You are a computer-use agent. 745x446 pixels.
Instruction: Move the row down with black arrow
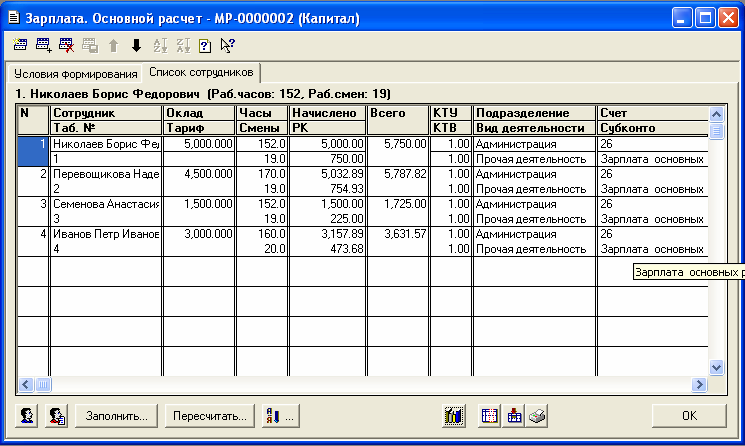pos(136,45)
